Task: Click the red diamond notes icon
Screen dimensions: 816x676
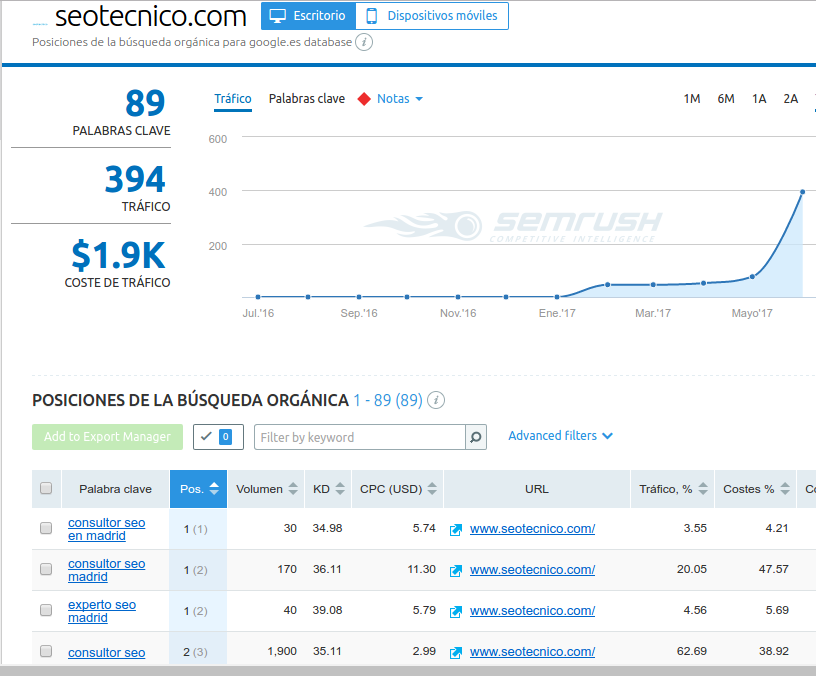Action: tap(364, 99)
